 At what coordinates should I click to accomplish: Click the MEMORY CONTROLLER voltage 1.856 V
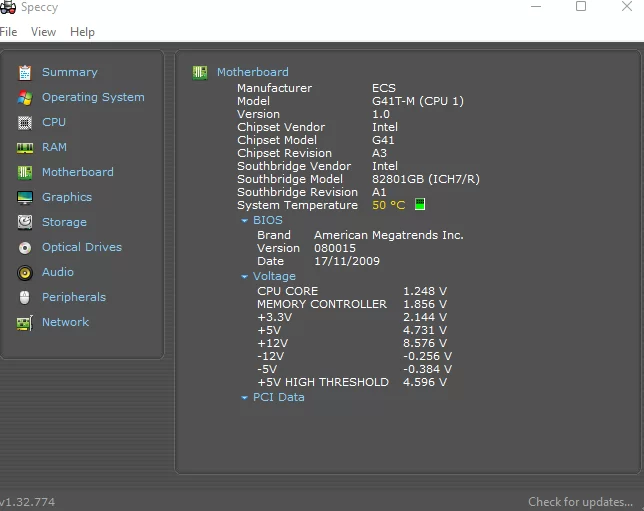[x=425, y=304]
